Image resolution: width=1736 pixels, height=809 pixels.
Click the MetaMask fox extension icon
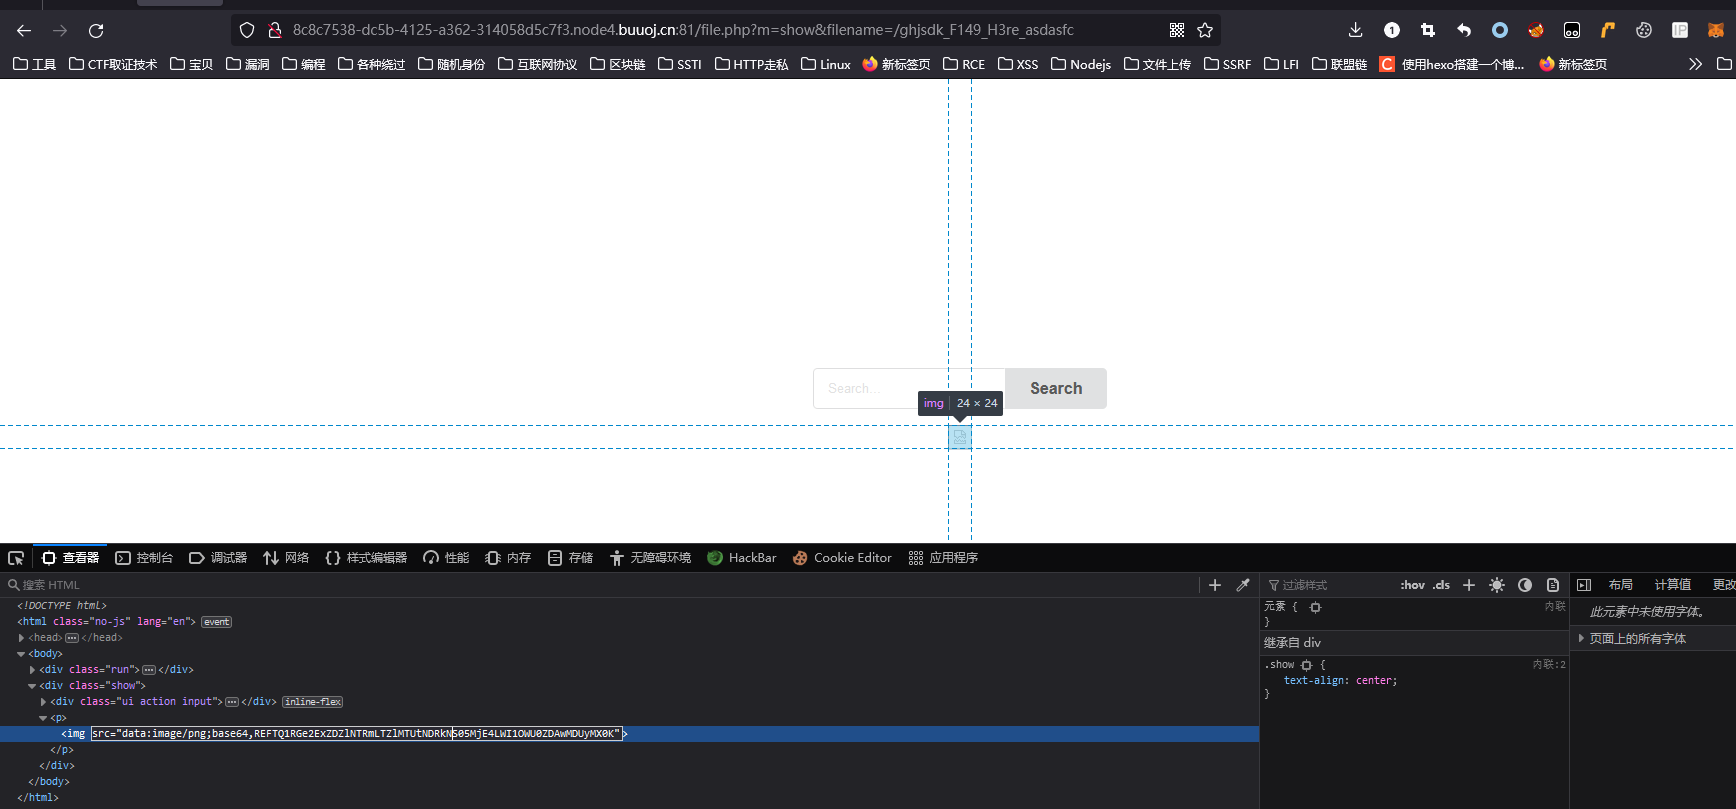pos(1715,30)
